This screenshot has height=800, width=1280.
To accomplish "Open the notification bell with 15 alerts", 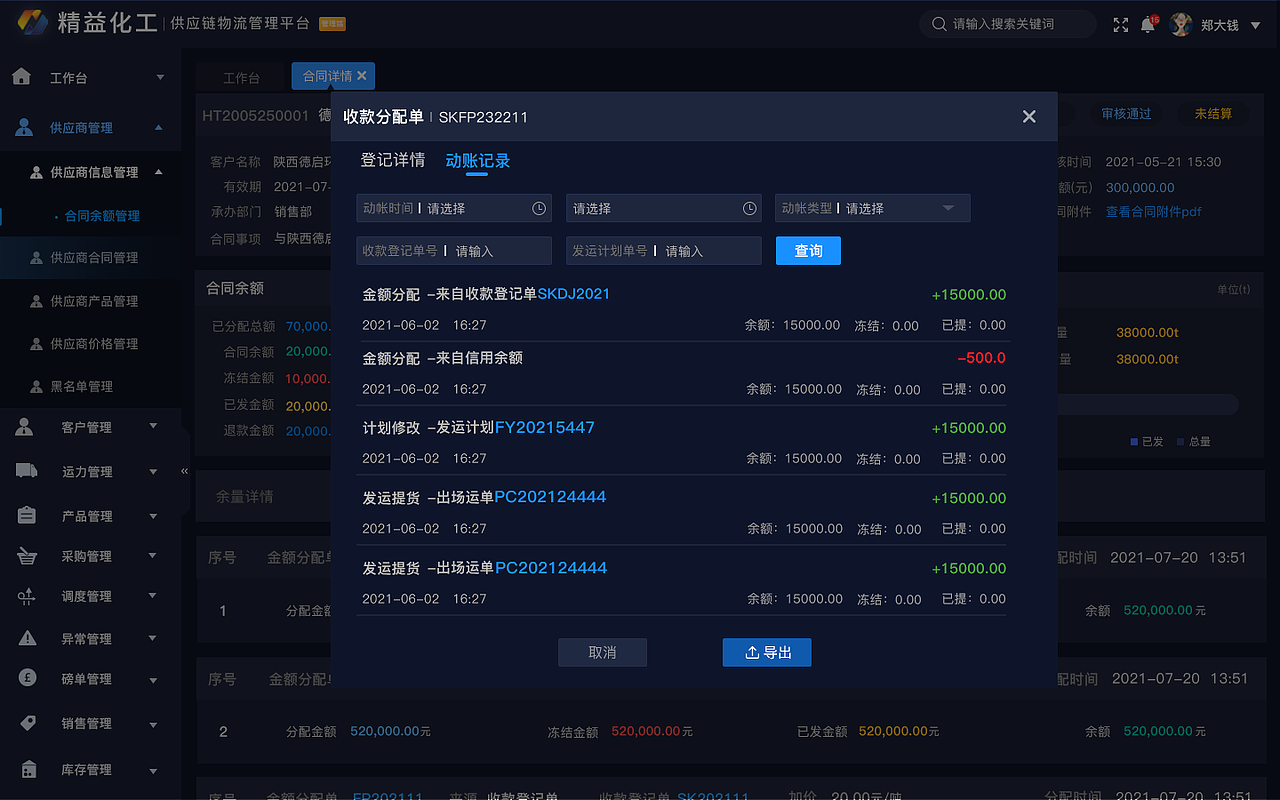I will [x=1148, y=25].
